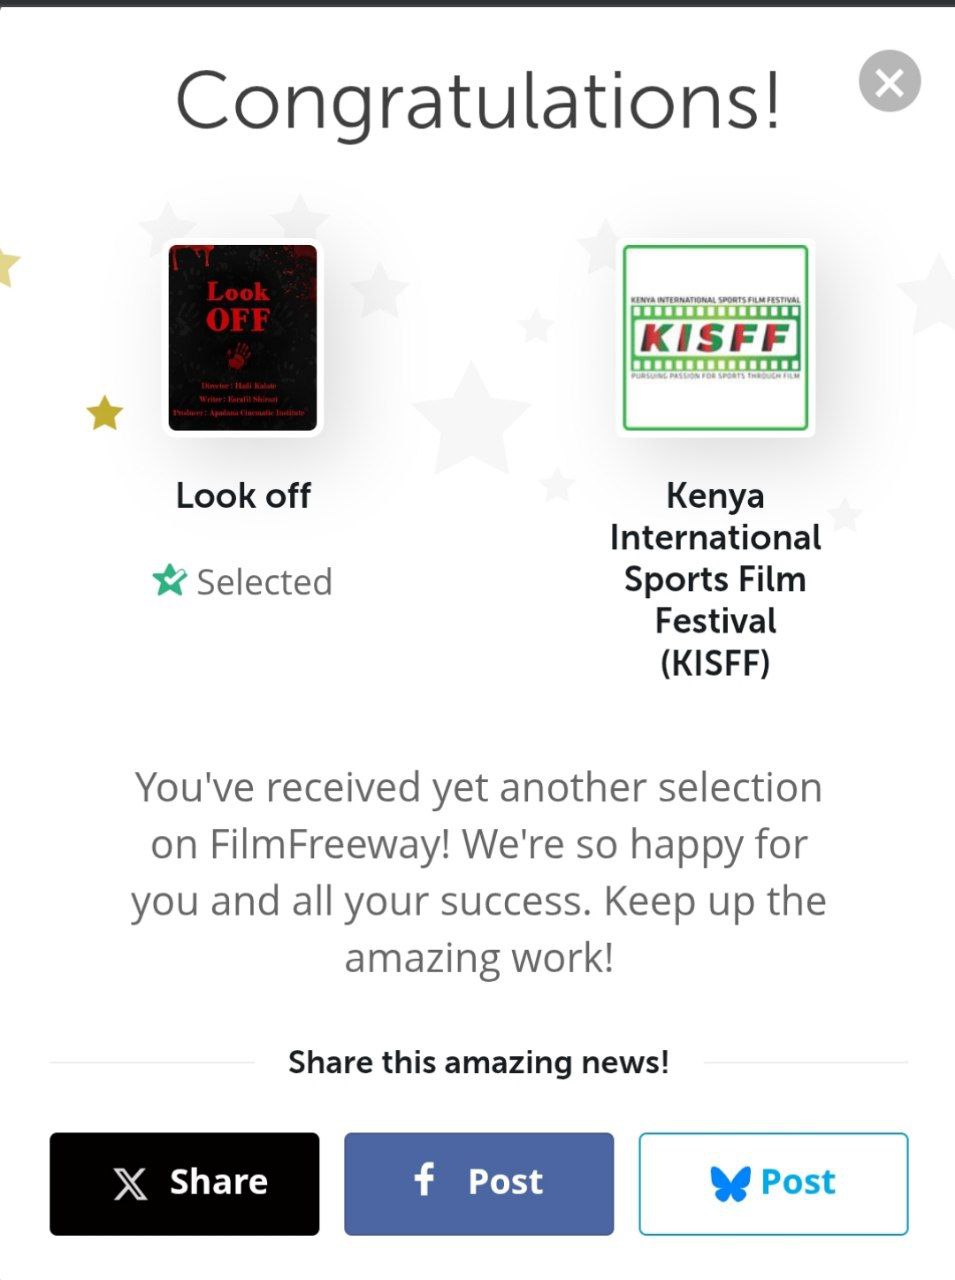This screenshot has width=955, height=1280.
Task: Click the partial gold star at left edge
Action: click(7, 266)
